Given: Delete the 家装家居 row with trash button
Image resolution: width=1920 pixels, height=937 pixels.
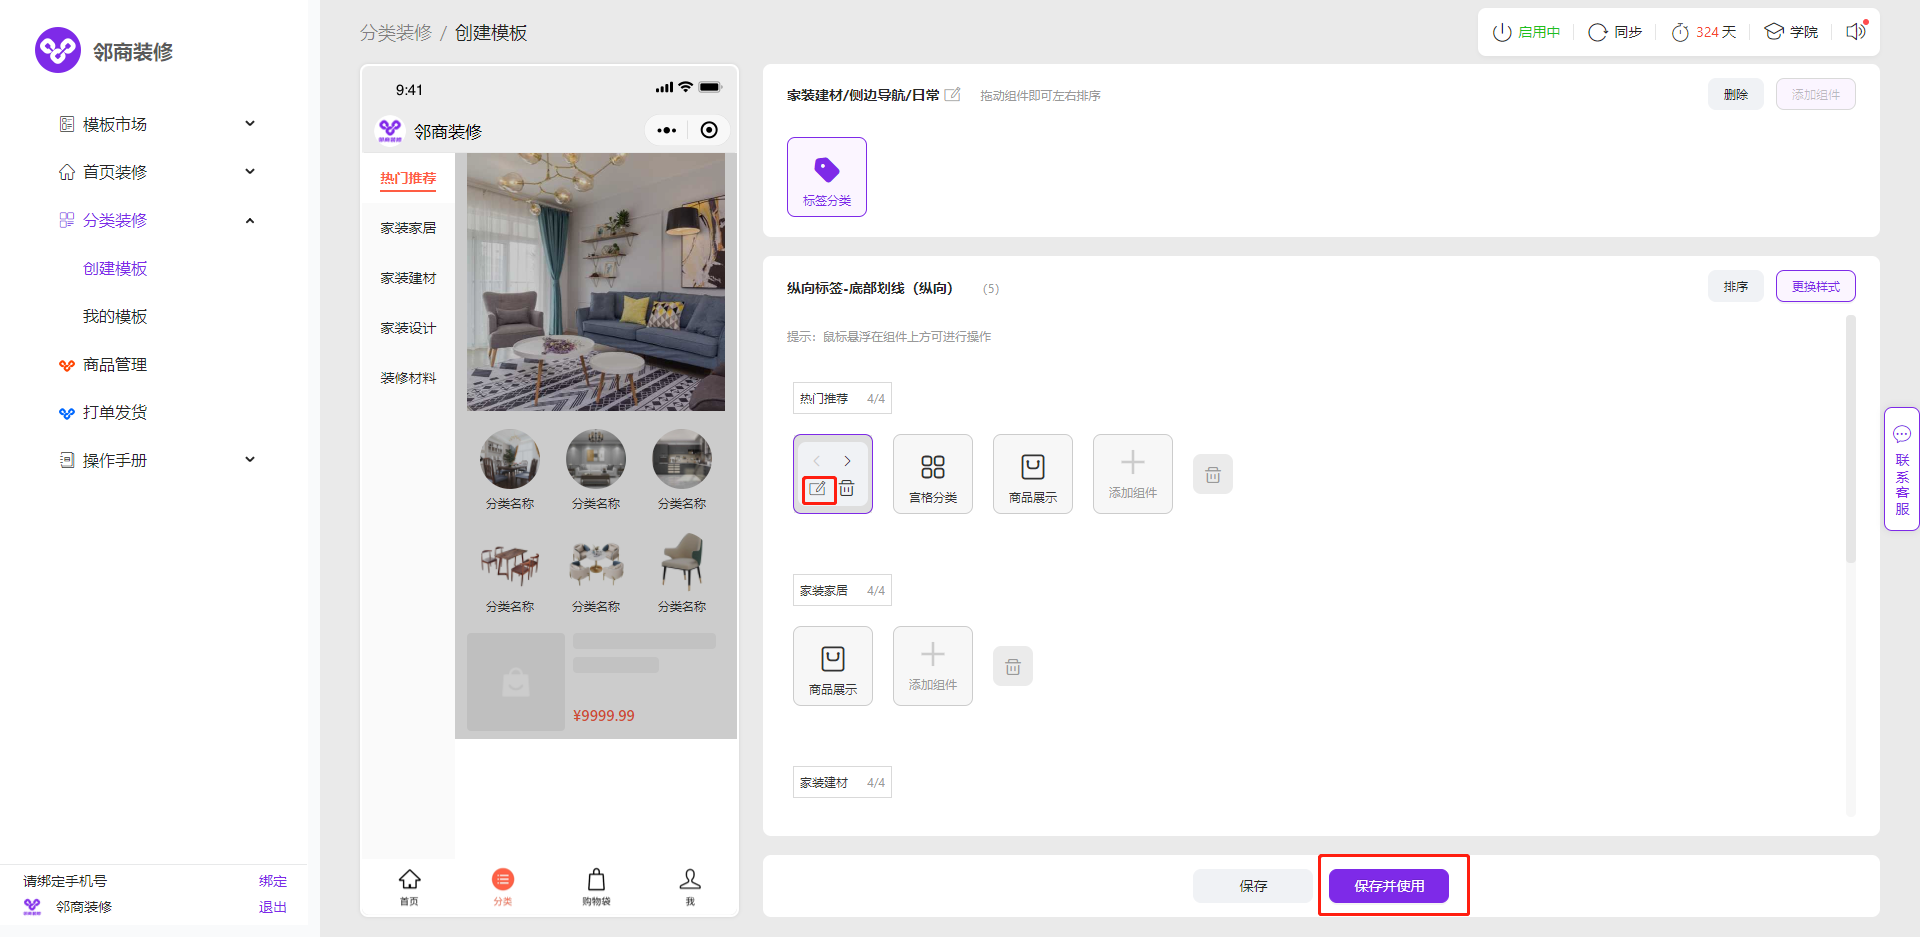Looking at the screenshot, I should point(1013,667).
